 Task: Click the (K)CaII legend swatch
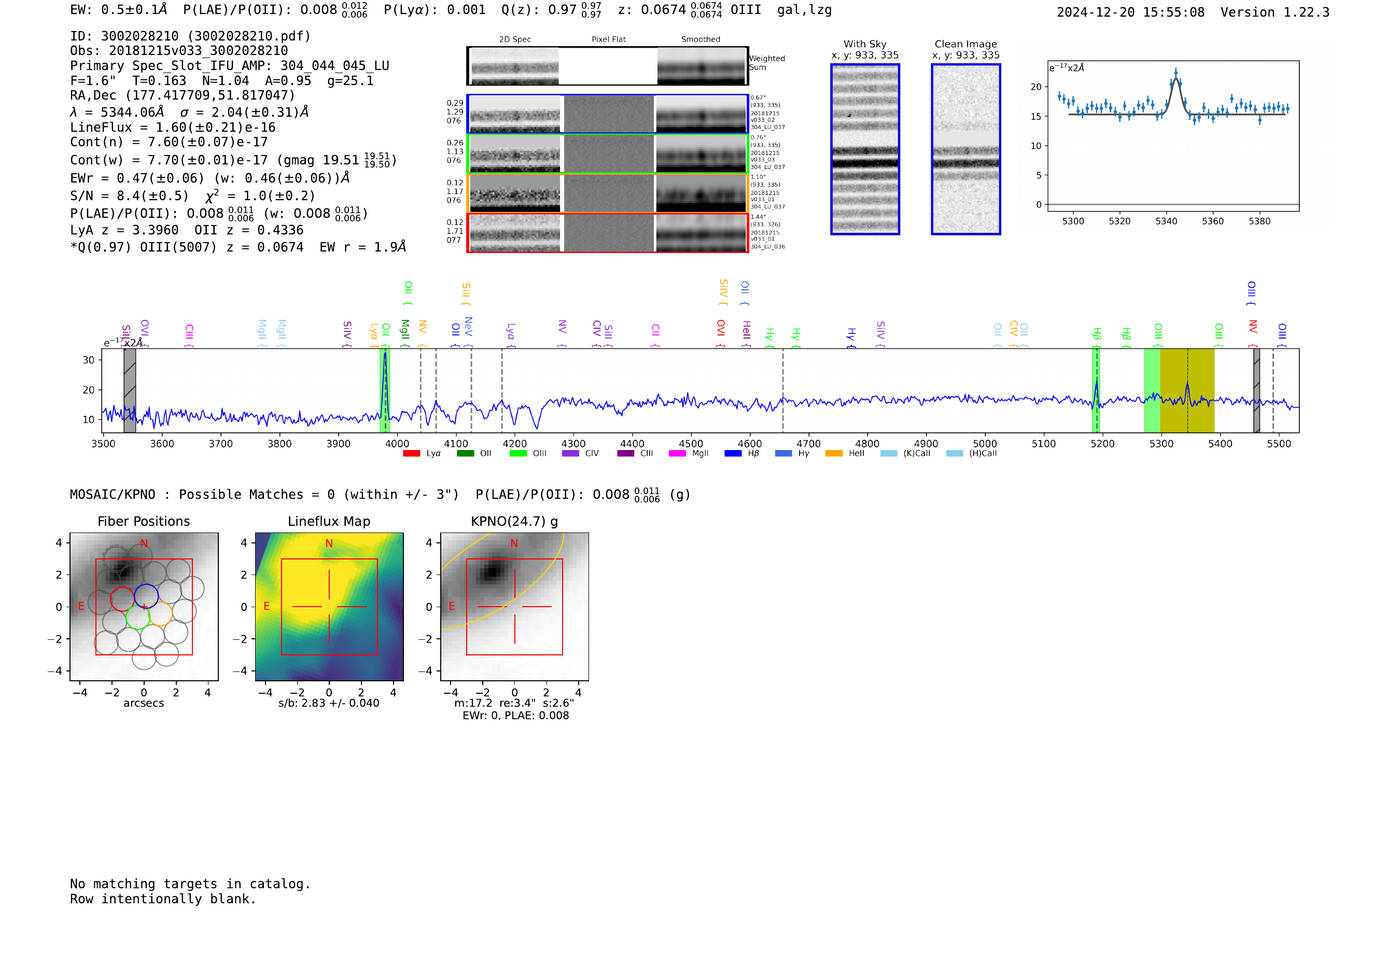click(888, 454)
